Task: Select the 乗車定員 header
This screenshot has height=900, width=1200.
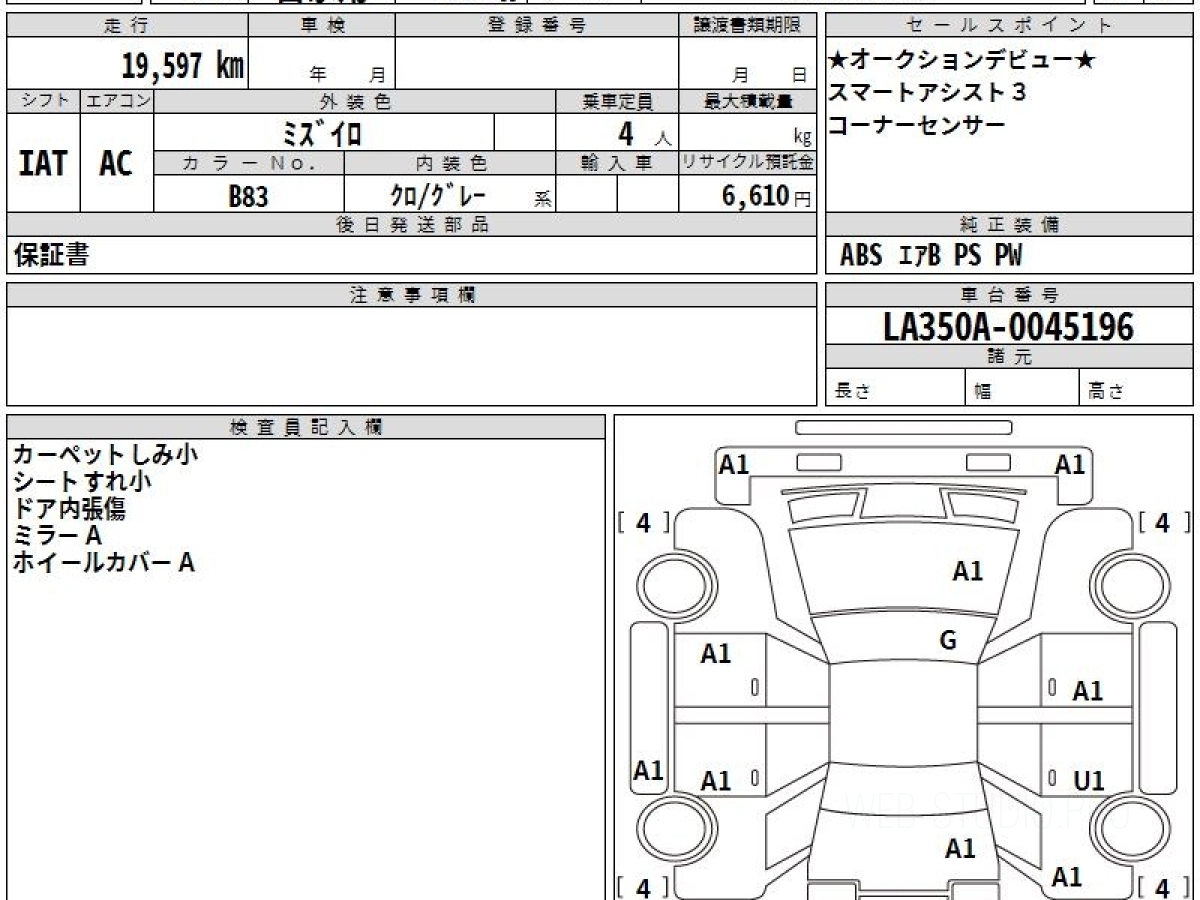Action: tap(617, 101)
